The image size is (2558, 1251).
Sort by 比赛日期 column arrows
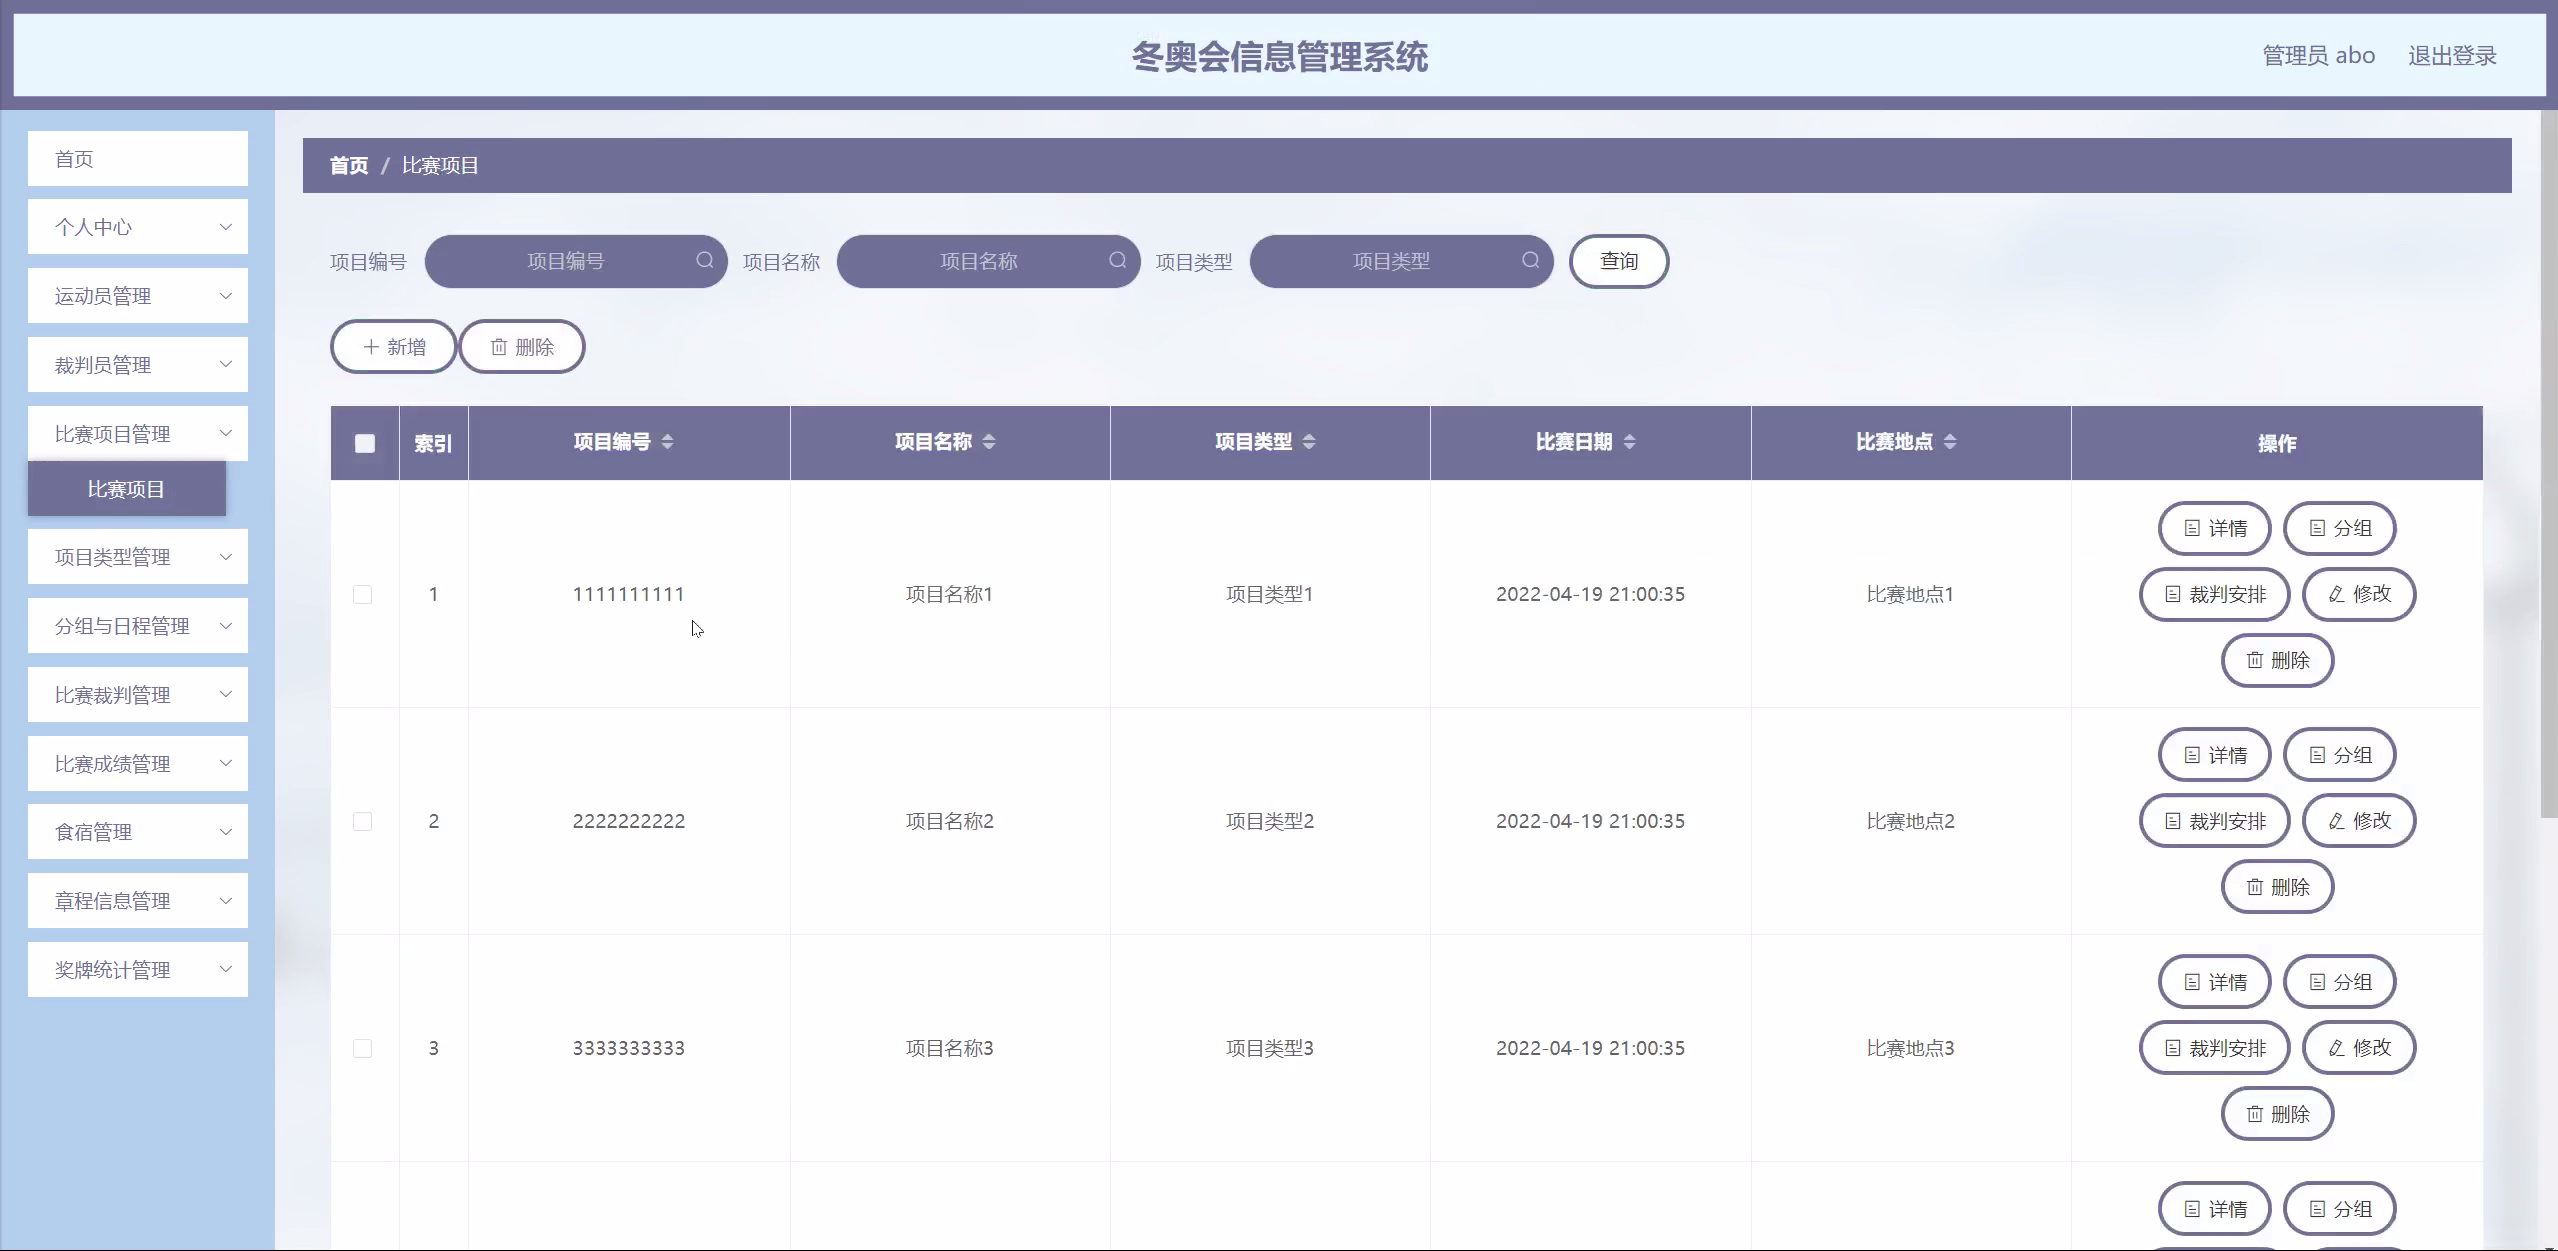(x=1629, y=442)
